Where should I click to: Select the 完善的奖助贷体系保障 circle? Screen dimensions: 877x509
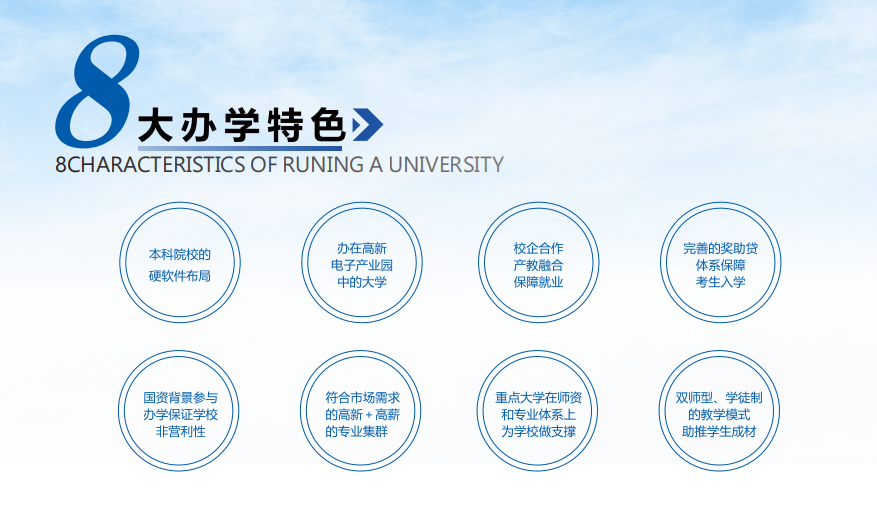720,264
